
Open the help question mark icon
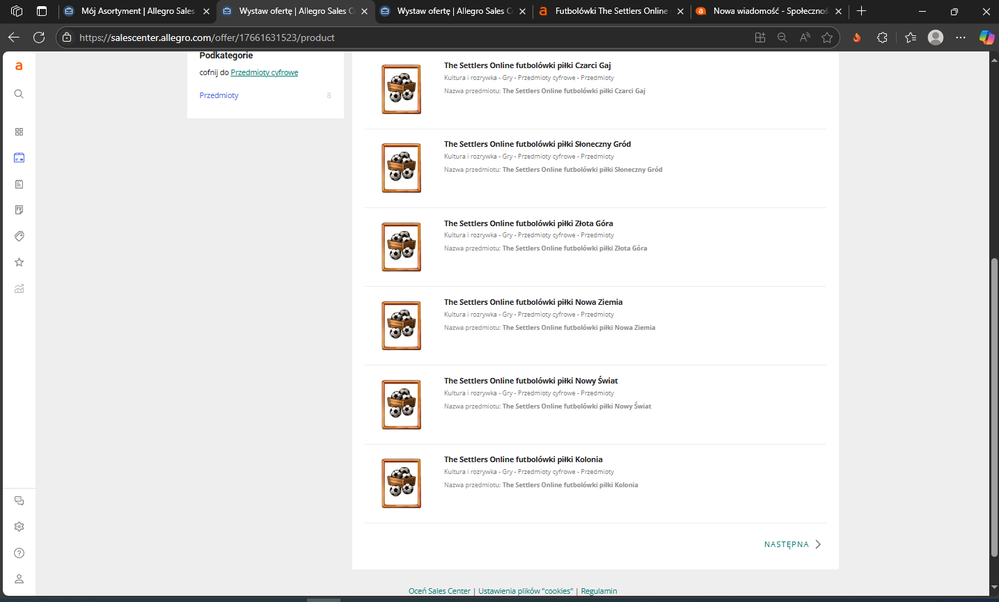(19, 553)
